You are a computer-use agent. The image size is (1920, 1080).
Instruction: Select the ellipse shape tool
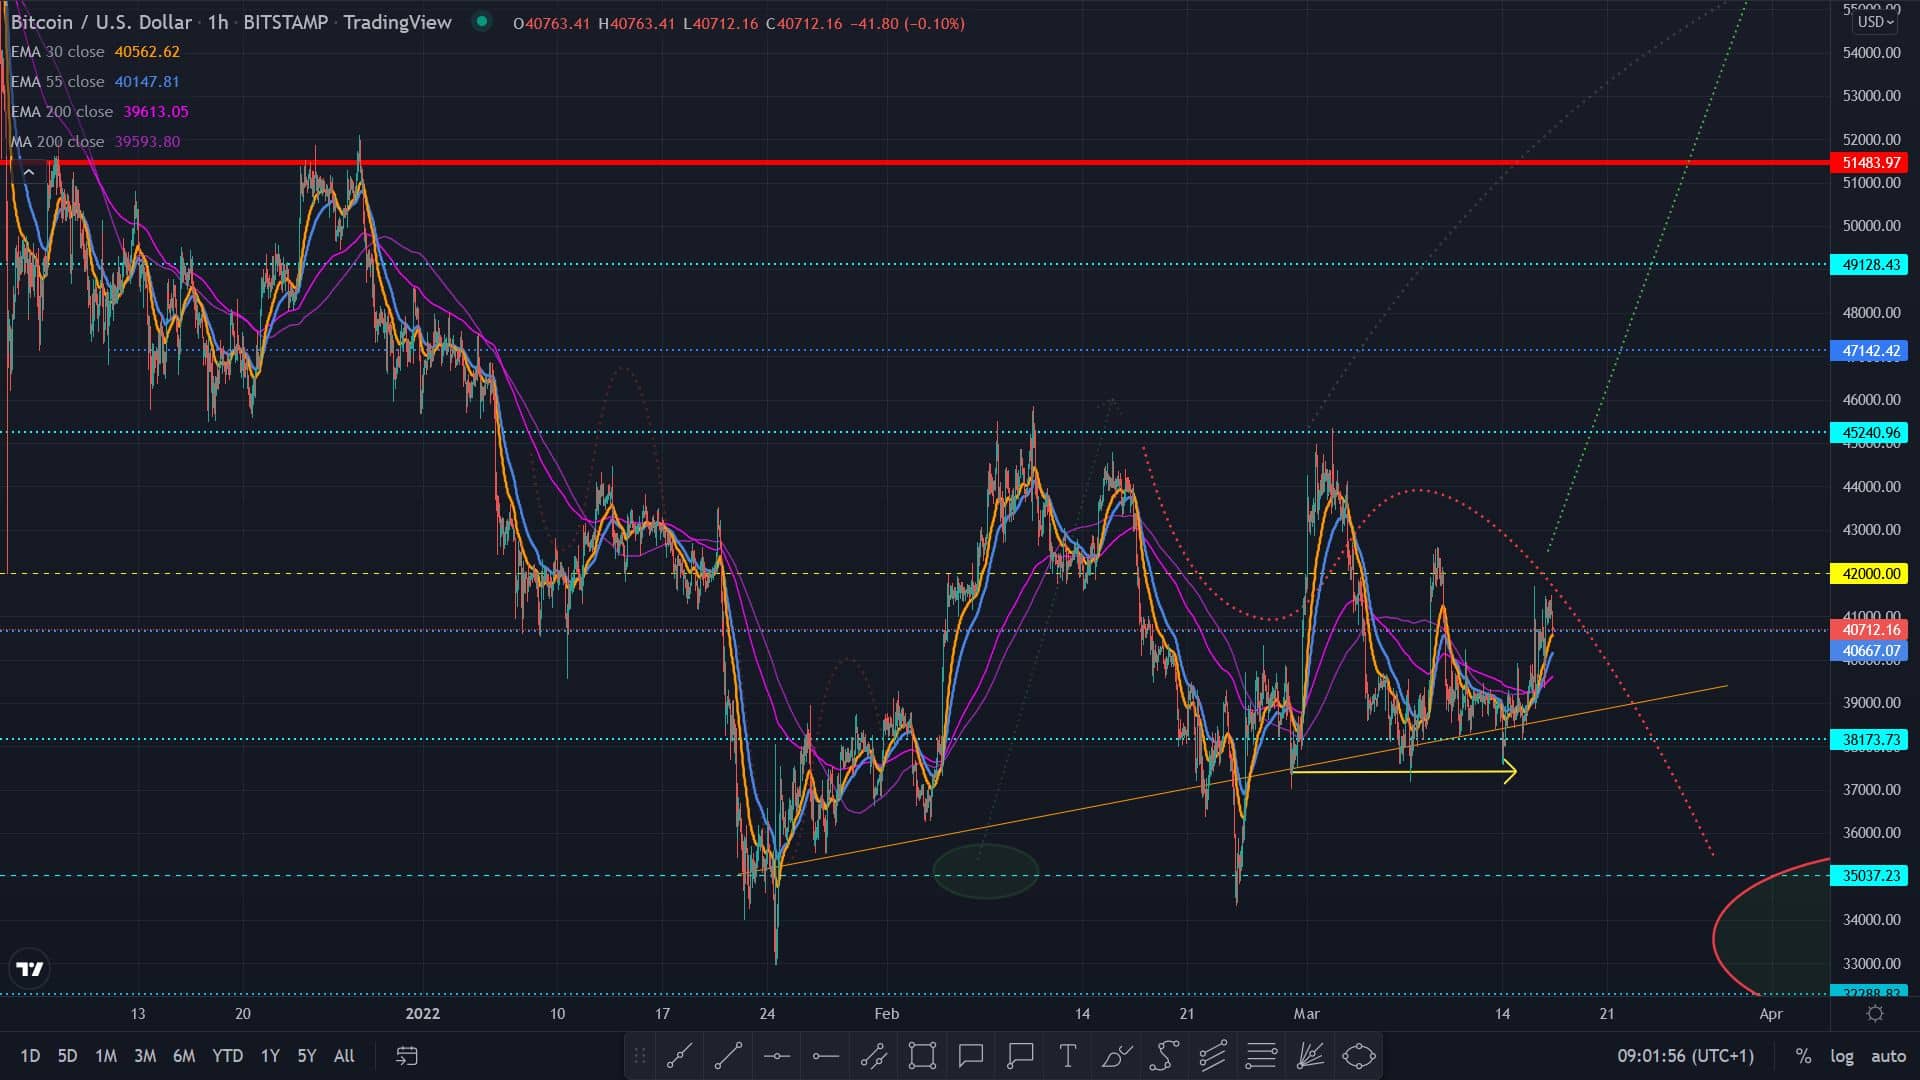(1359, 1055)
